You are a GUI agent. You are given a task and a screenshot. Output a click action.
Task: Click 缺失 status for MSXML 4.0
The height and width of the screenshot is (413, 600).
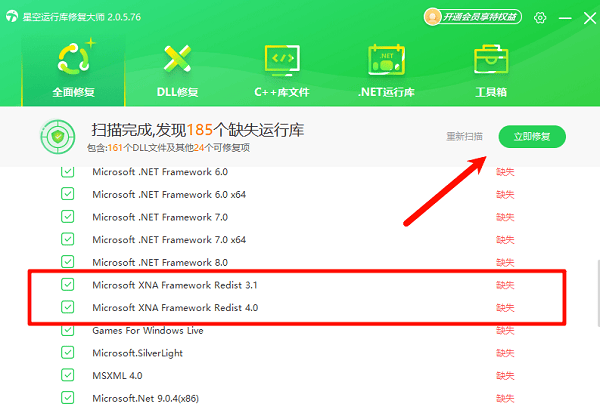pyautogui.click(x=505, y=375)
